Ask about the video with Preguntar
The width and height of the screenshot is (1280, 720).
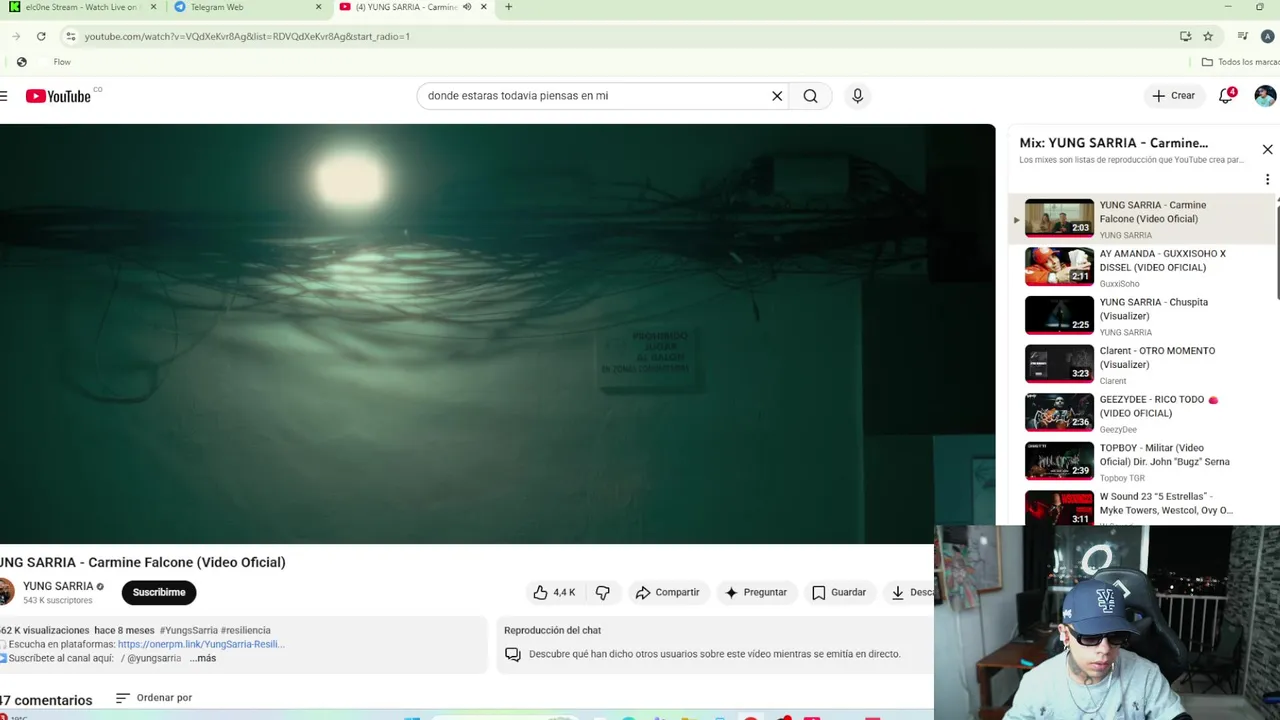[x=756, y=592]
